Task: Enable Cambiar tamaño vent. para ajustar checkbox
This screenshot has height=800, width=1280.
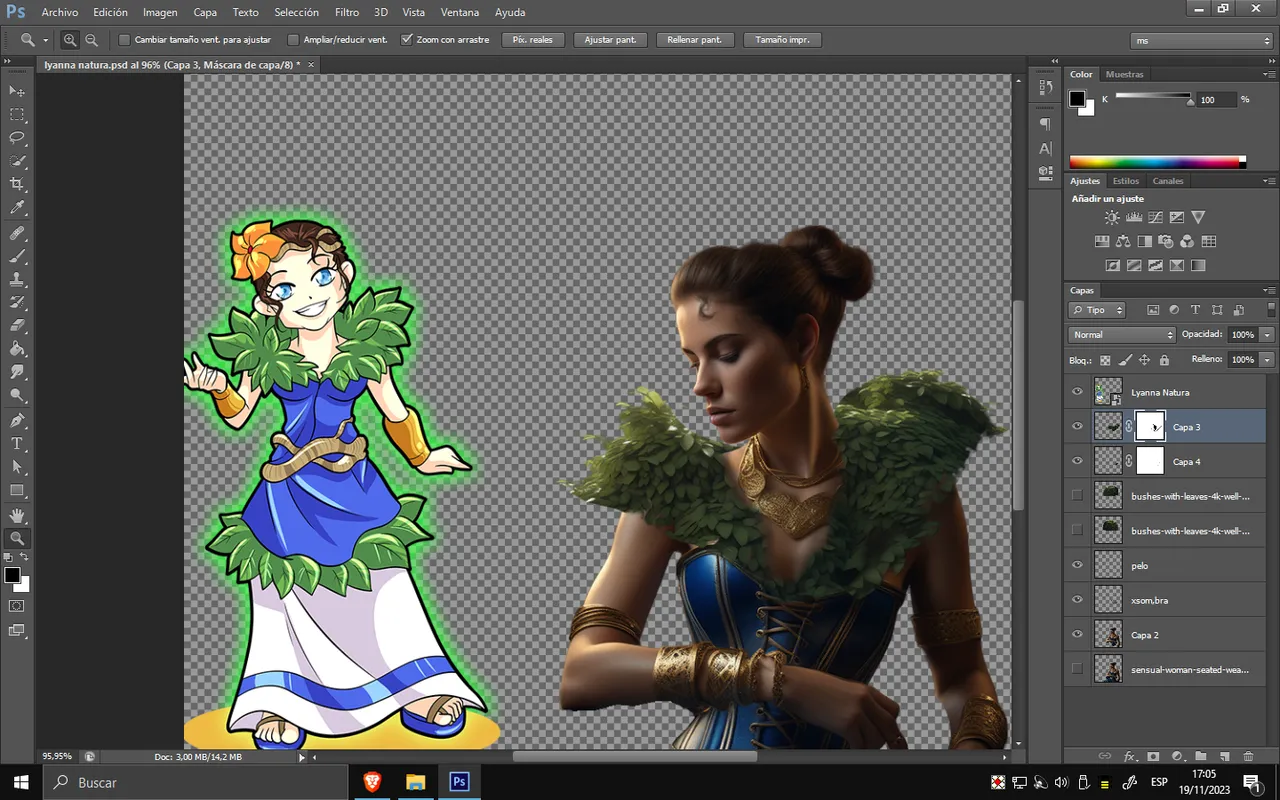Action: 125,40
